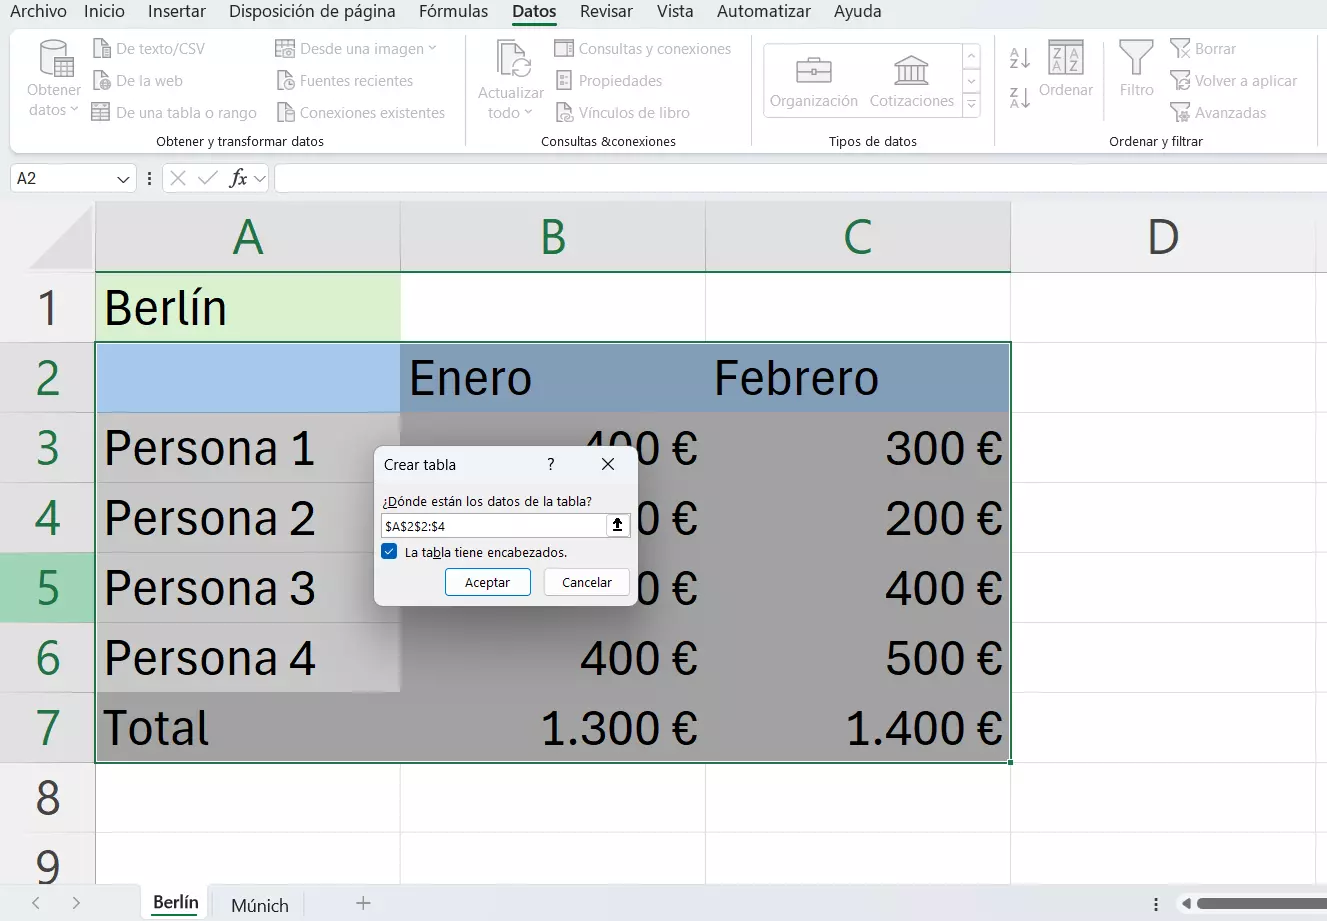The width and height of the screenshot is (1327, 921).
Task: Cancel the Crear tabla dialog
Action: point(586,582)
